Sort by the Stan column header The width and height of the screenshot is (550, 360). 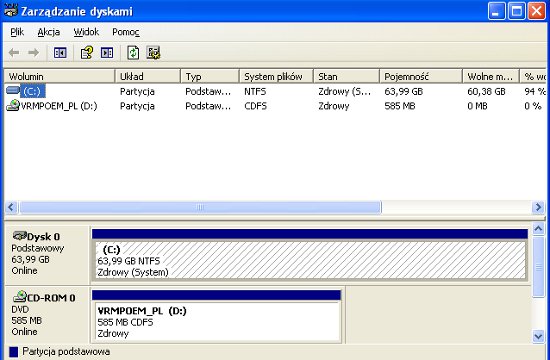(347, 76)
